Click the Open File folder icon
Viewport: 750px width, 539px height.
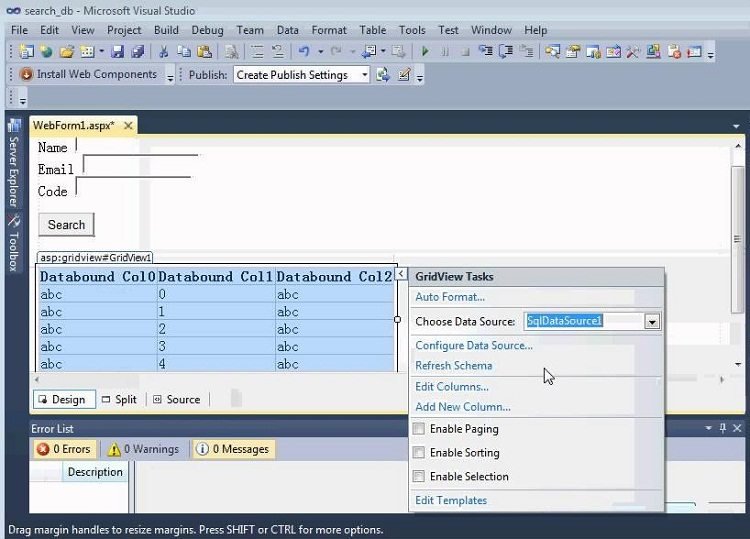tap(67, 51)
